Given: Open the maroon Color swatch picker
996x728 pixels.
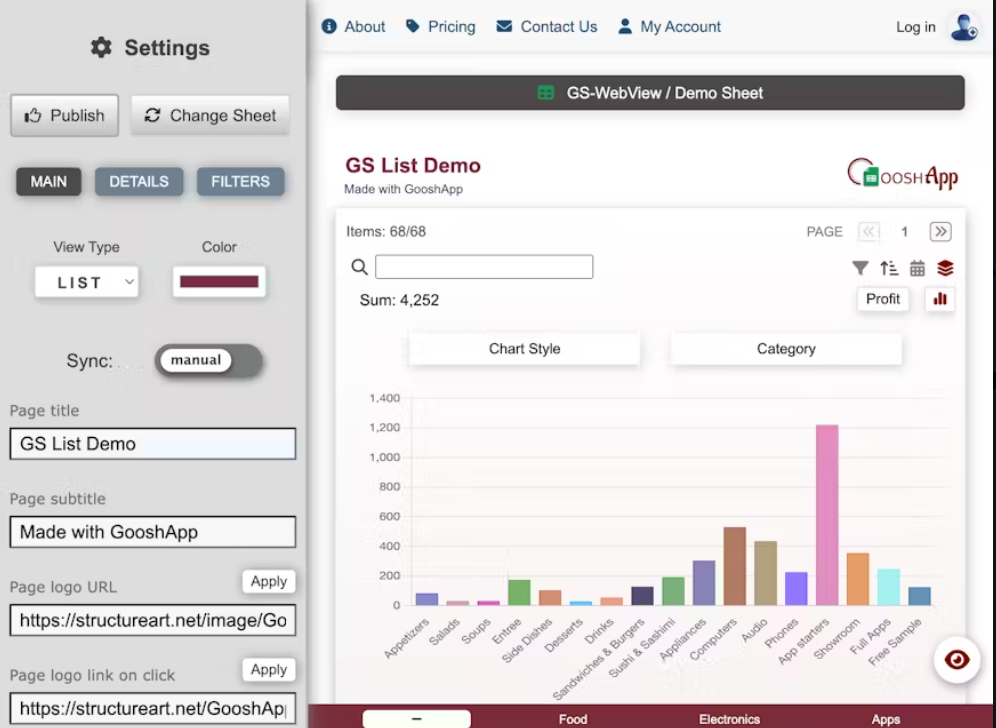Looking at the screenshot, I should pyautogui.click(x=219, y=281).
